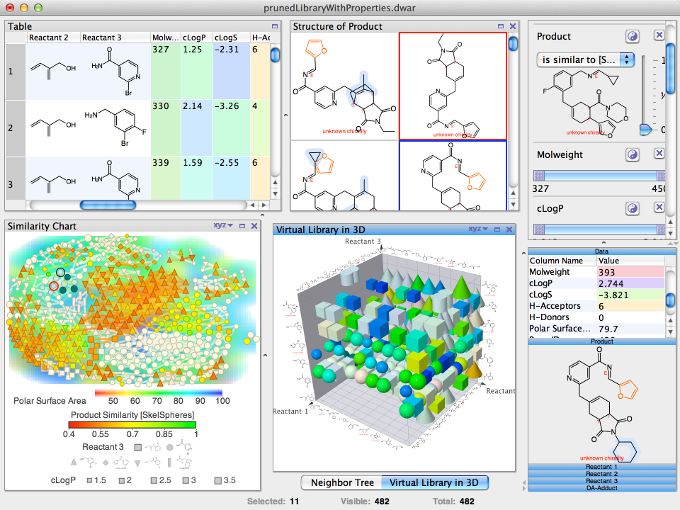
Task: Click the cLogP filter's round options icon
Action: pos(632,208)
